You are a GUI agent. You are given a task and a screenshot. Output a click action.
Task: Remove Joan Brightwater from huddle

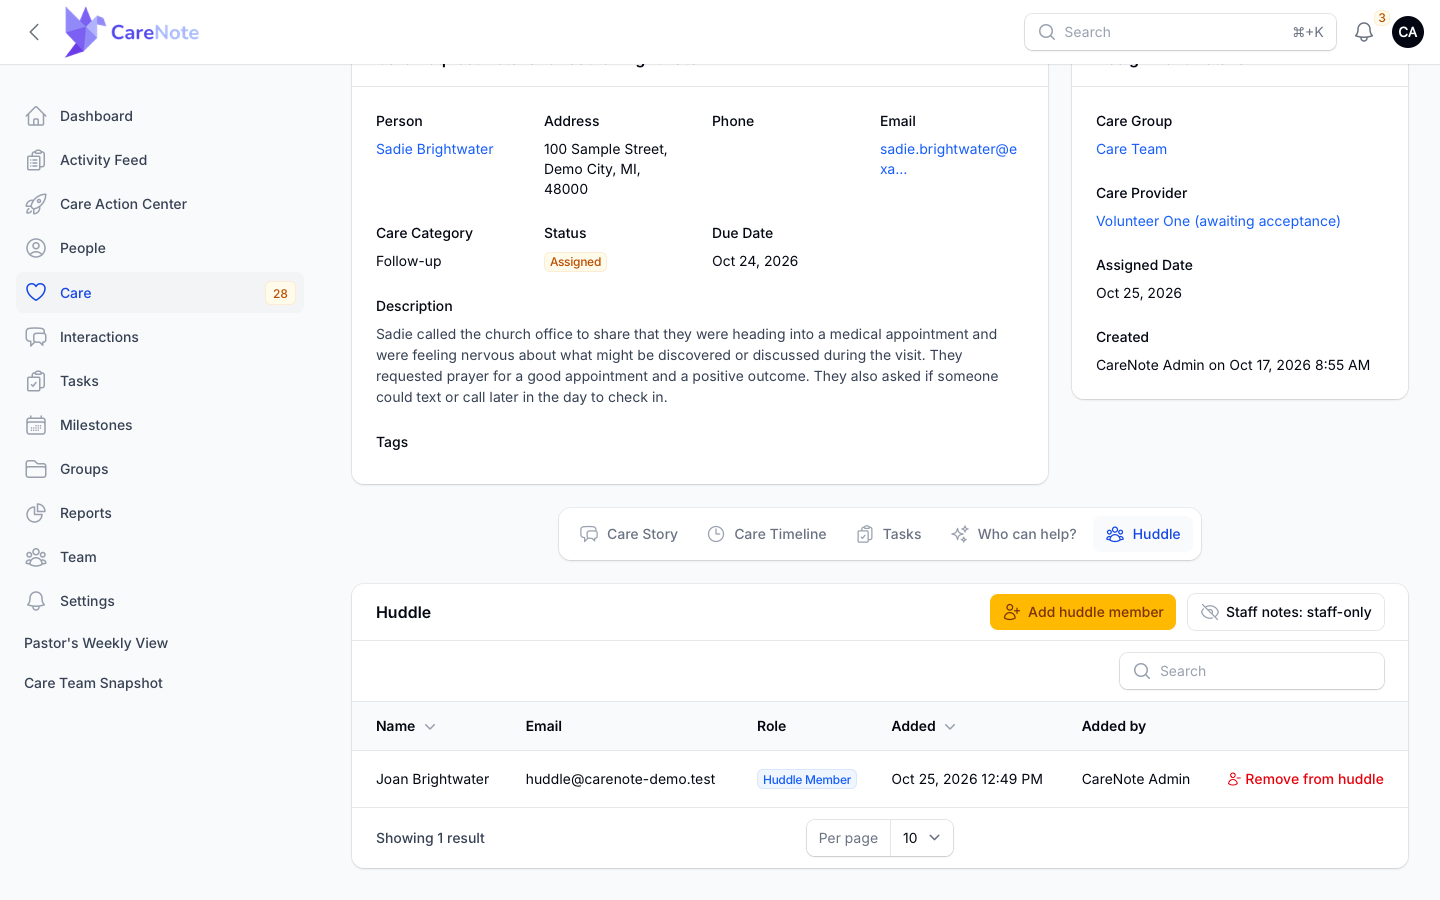click(x=1305, y=779)
